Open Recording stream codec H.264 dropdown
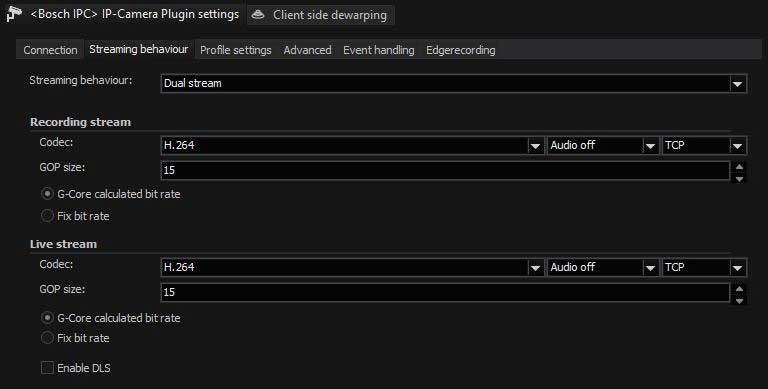Image resolution: width=768 pixels, height=389 pixels. pyautogui.click(x=352, y=146)
